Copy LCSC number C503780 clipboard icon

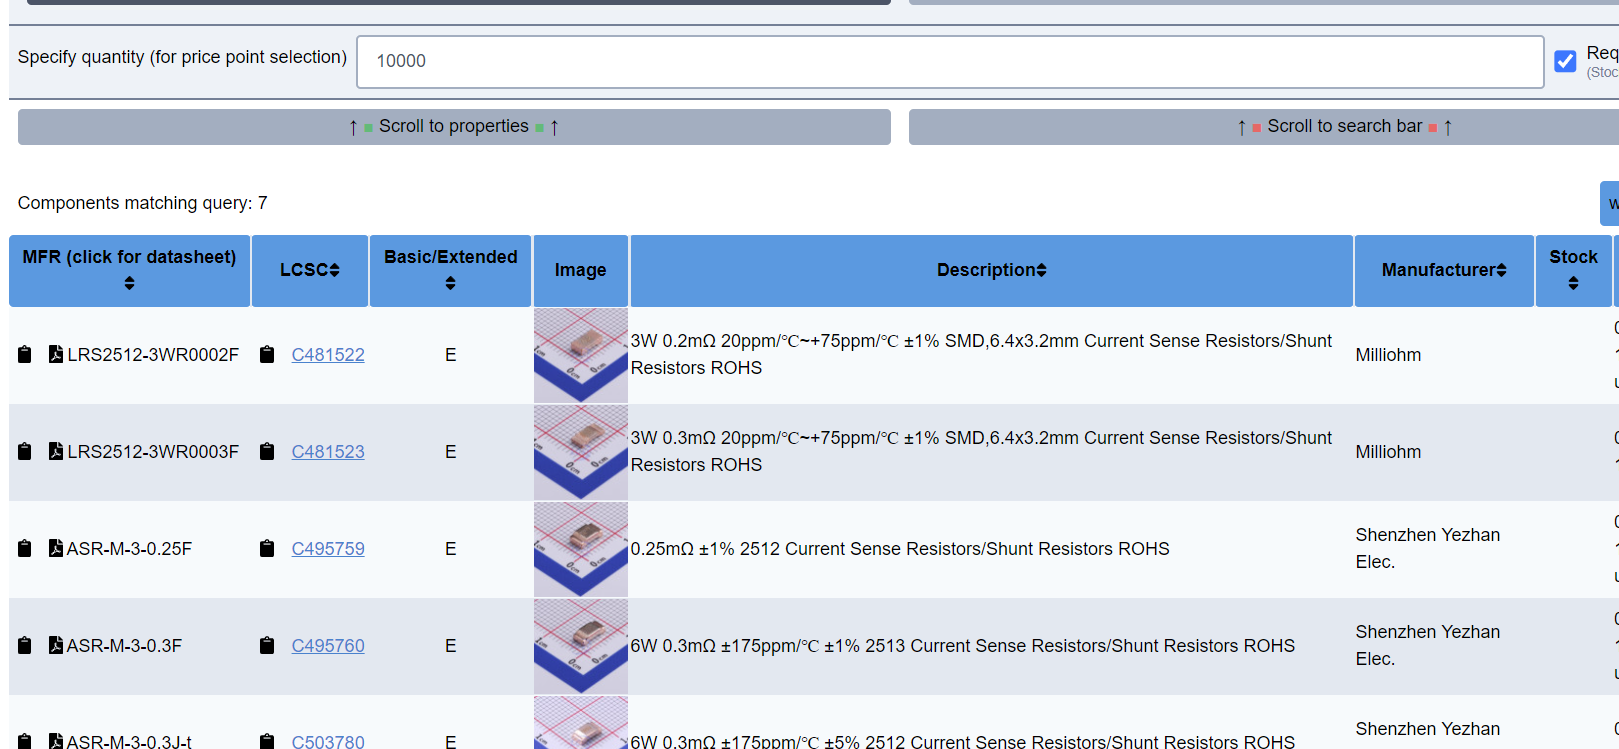(x=267, y=742)
